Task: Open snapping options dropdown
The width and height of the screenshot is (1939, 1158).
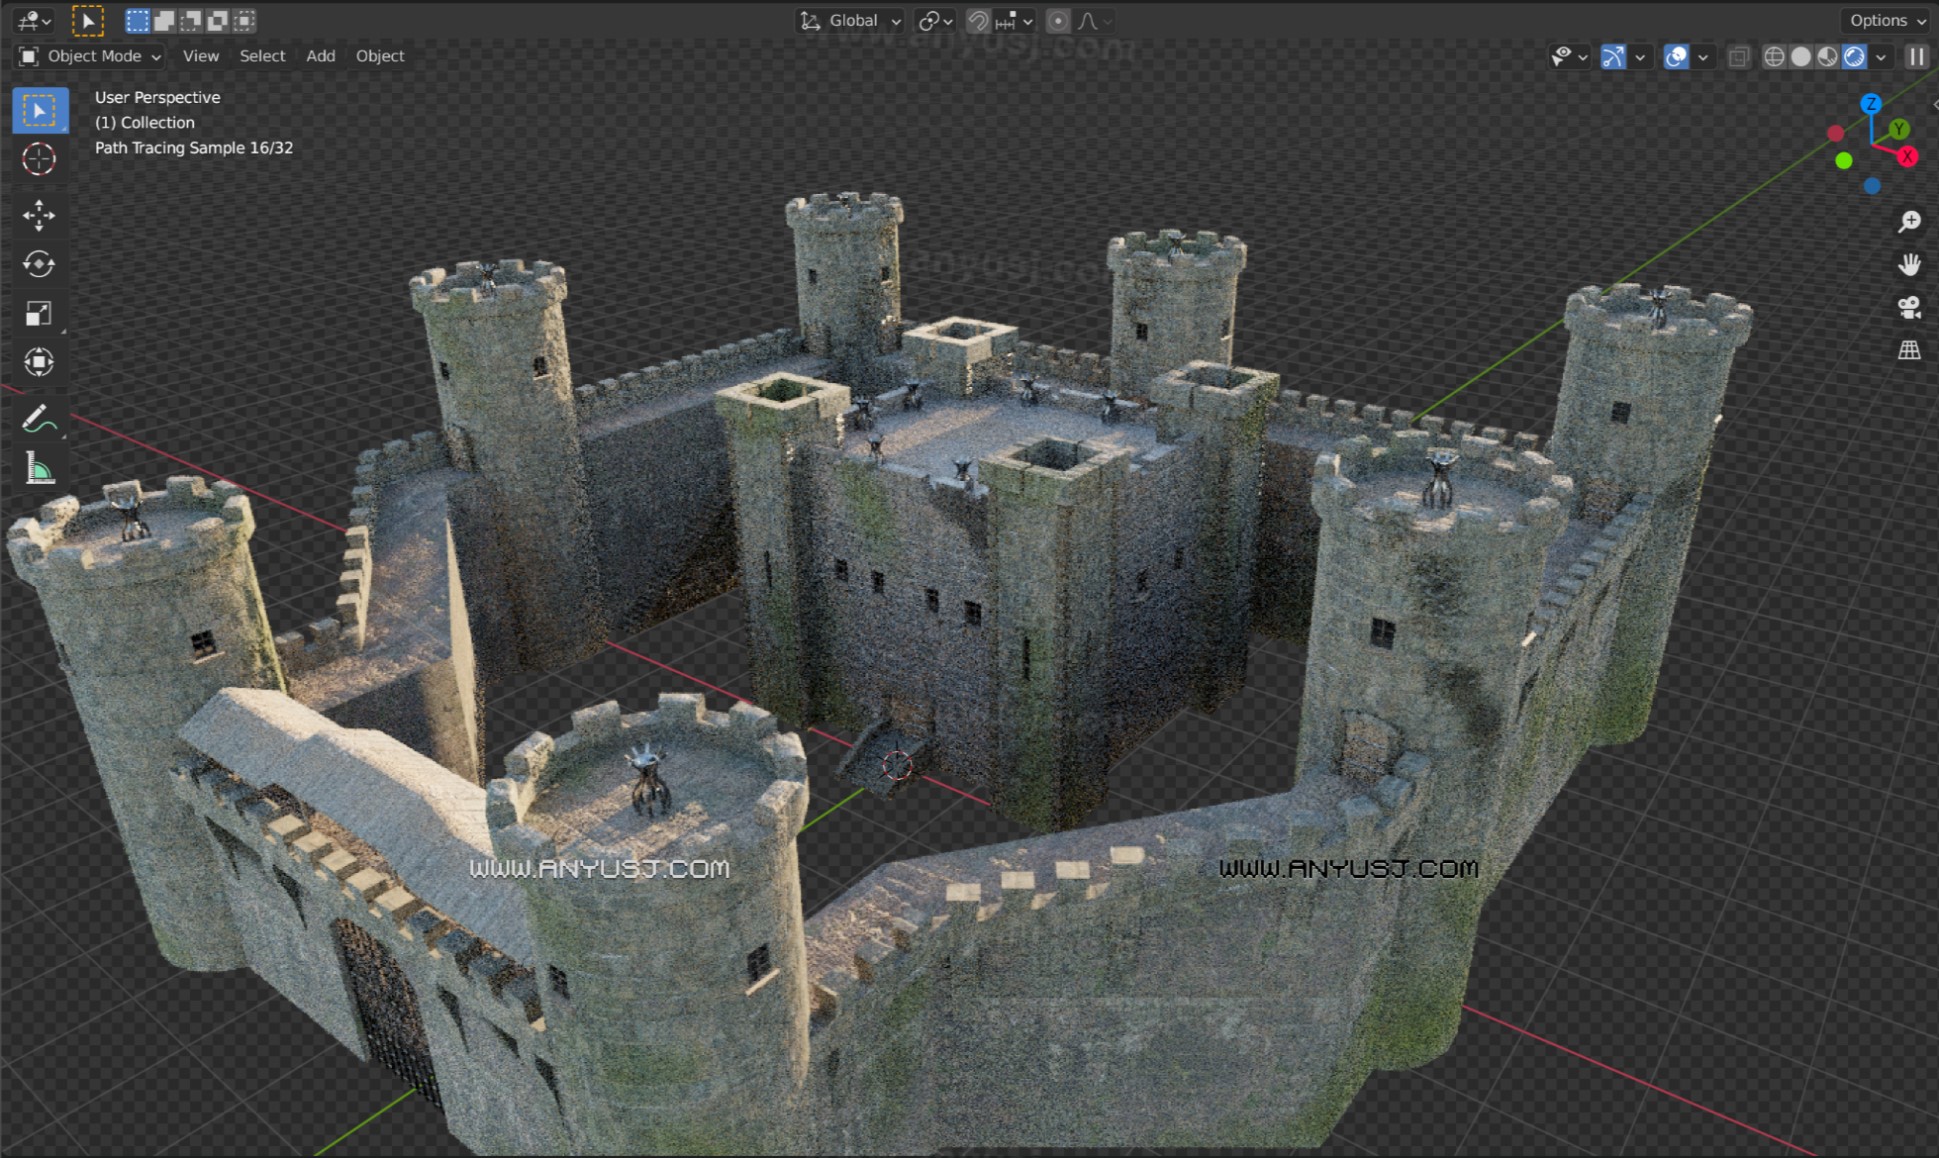Action: [1014, 21]
